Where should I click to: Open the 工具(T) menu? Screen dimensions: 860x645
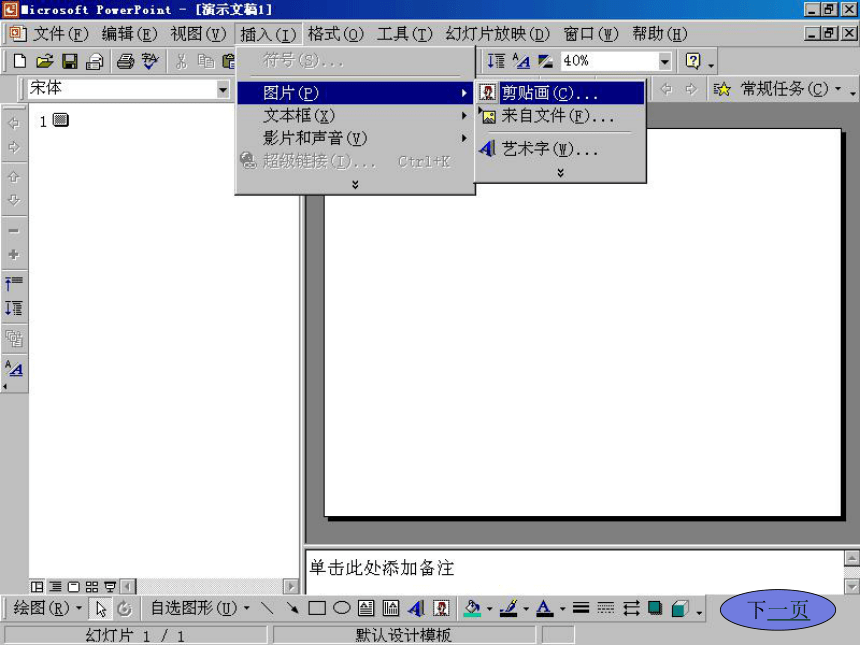(405, 34)
